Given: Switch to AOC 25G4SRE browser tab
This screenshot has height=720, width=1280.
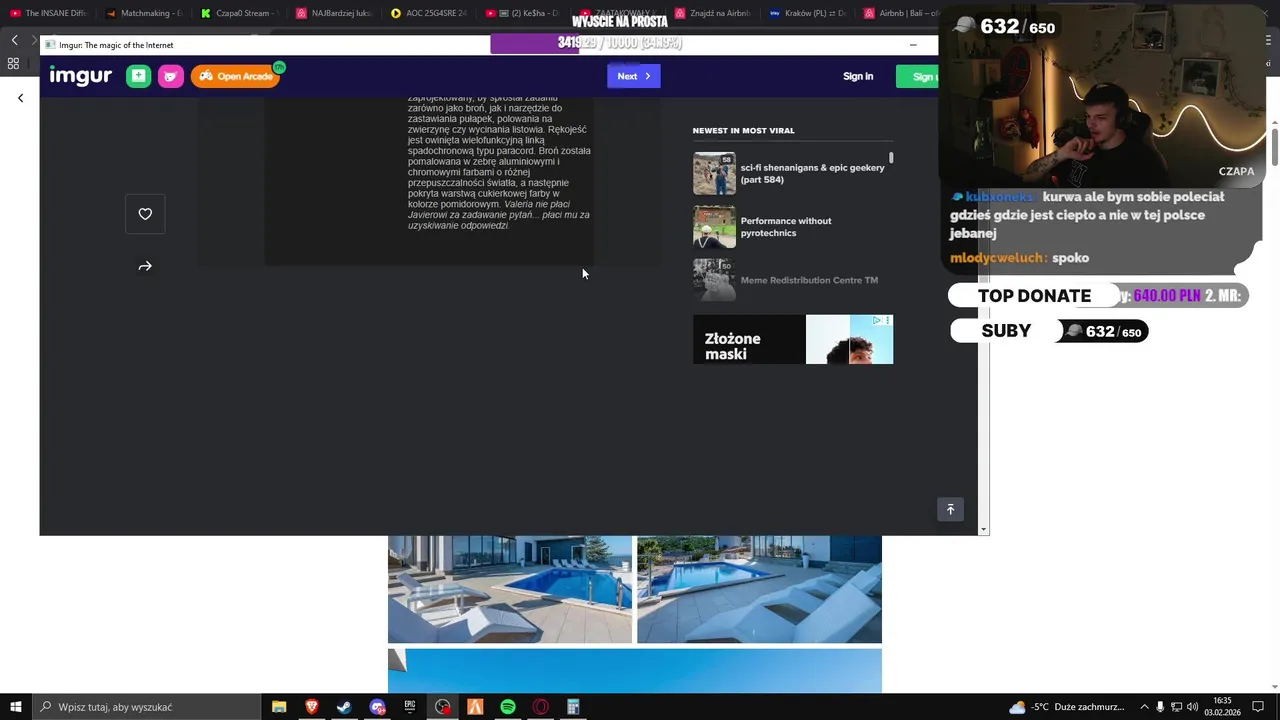Looking at the screenshot, I should pyautogui.click(x=428, y=13).
